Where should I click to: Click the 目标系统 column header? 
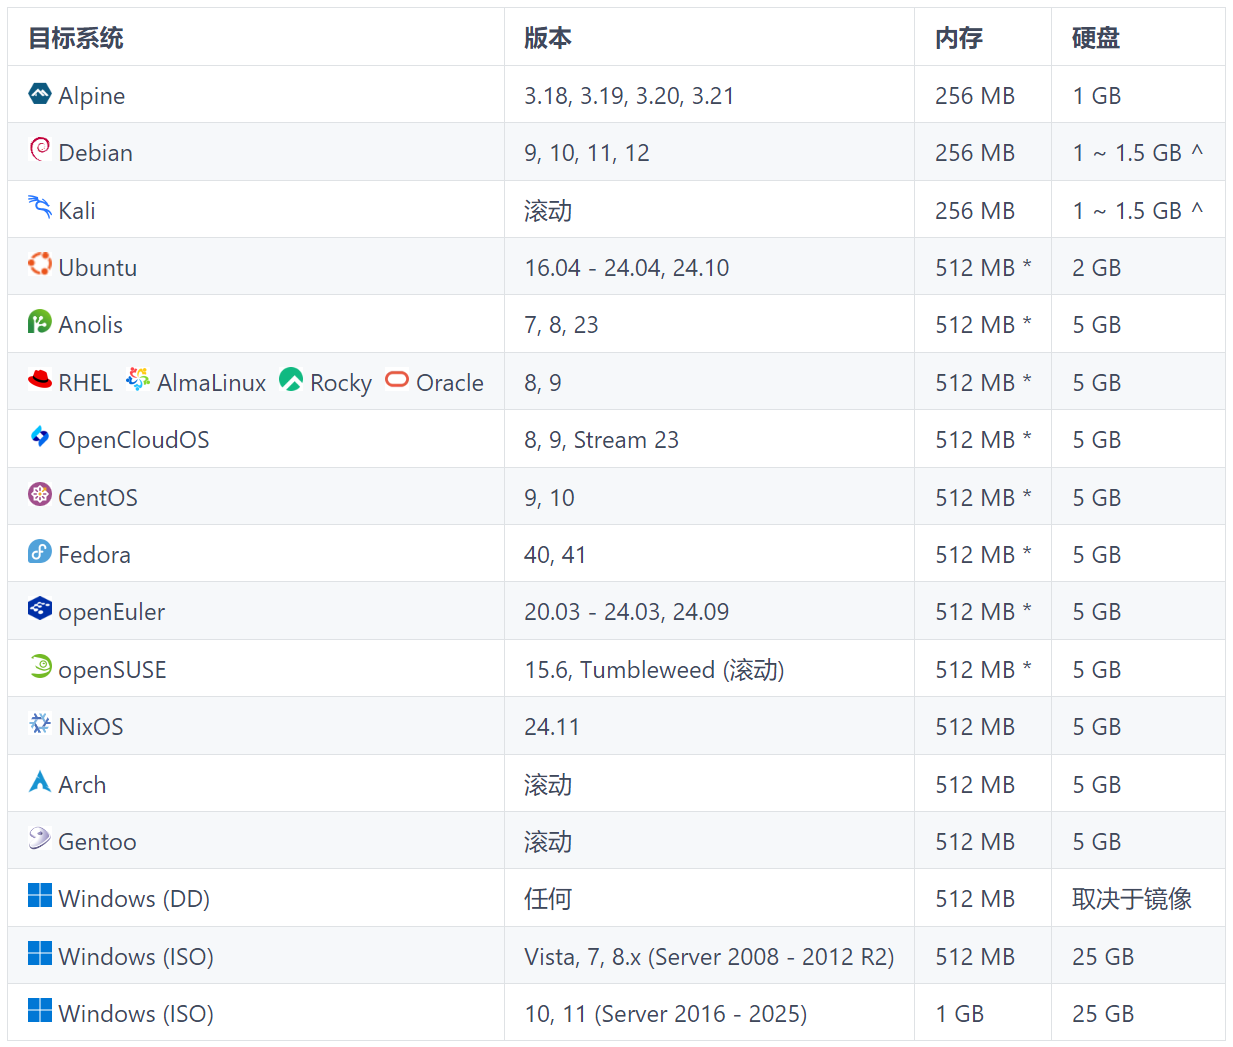[76, 38]
